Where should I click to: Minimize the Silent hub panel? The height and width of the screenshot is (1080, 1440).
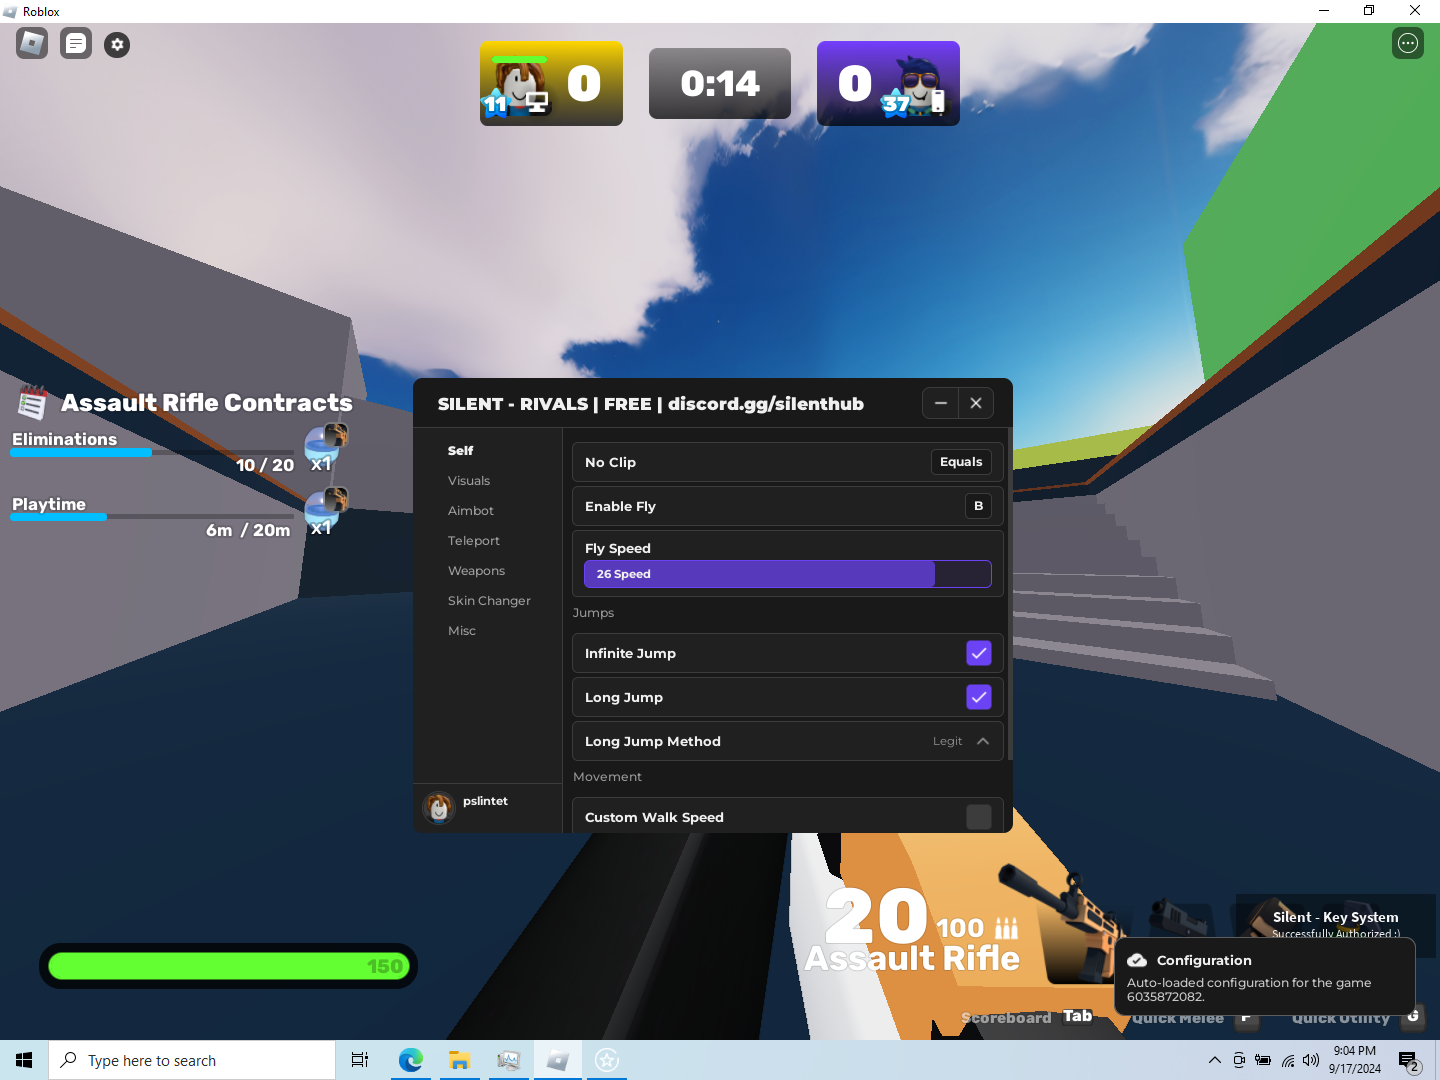click(x=940, y=403)
